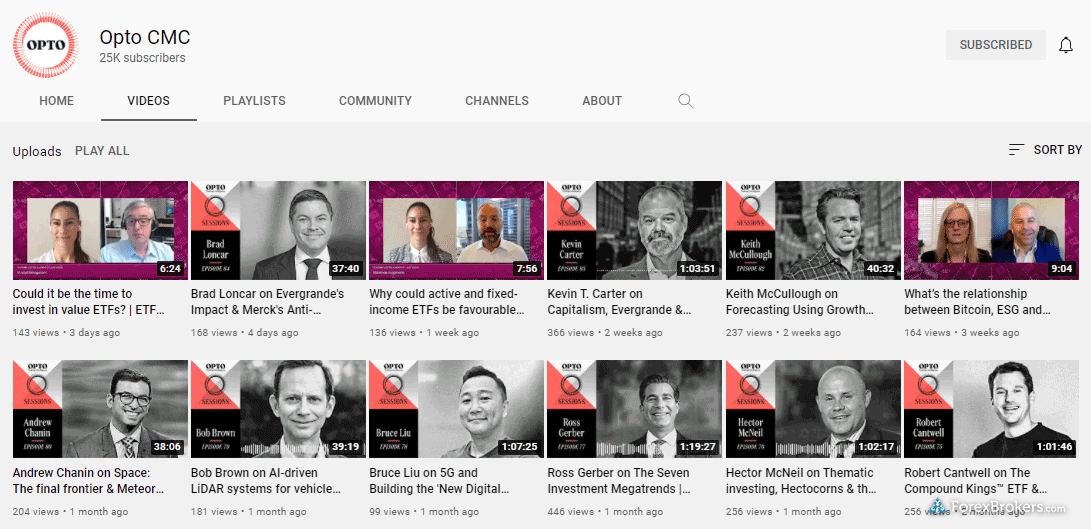Click the '136 views • 1 week ago' text
This screenshot has width=1091, height=529.
coord(424,333)
